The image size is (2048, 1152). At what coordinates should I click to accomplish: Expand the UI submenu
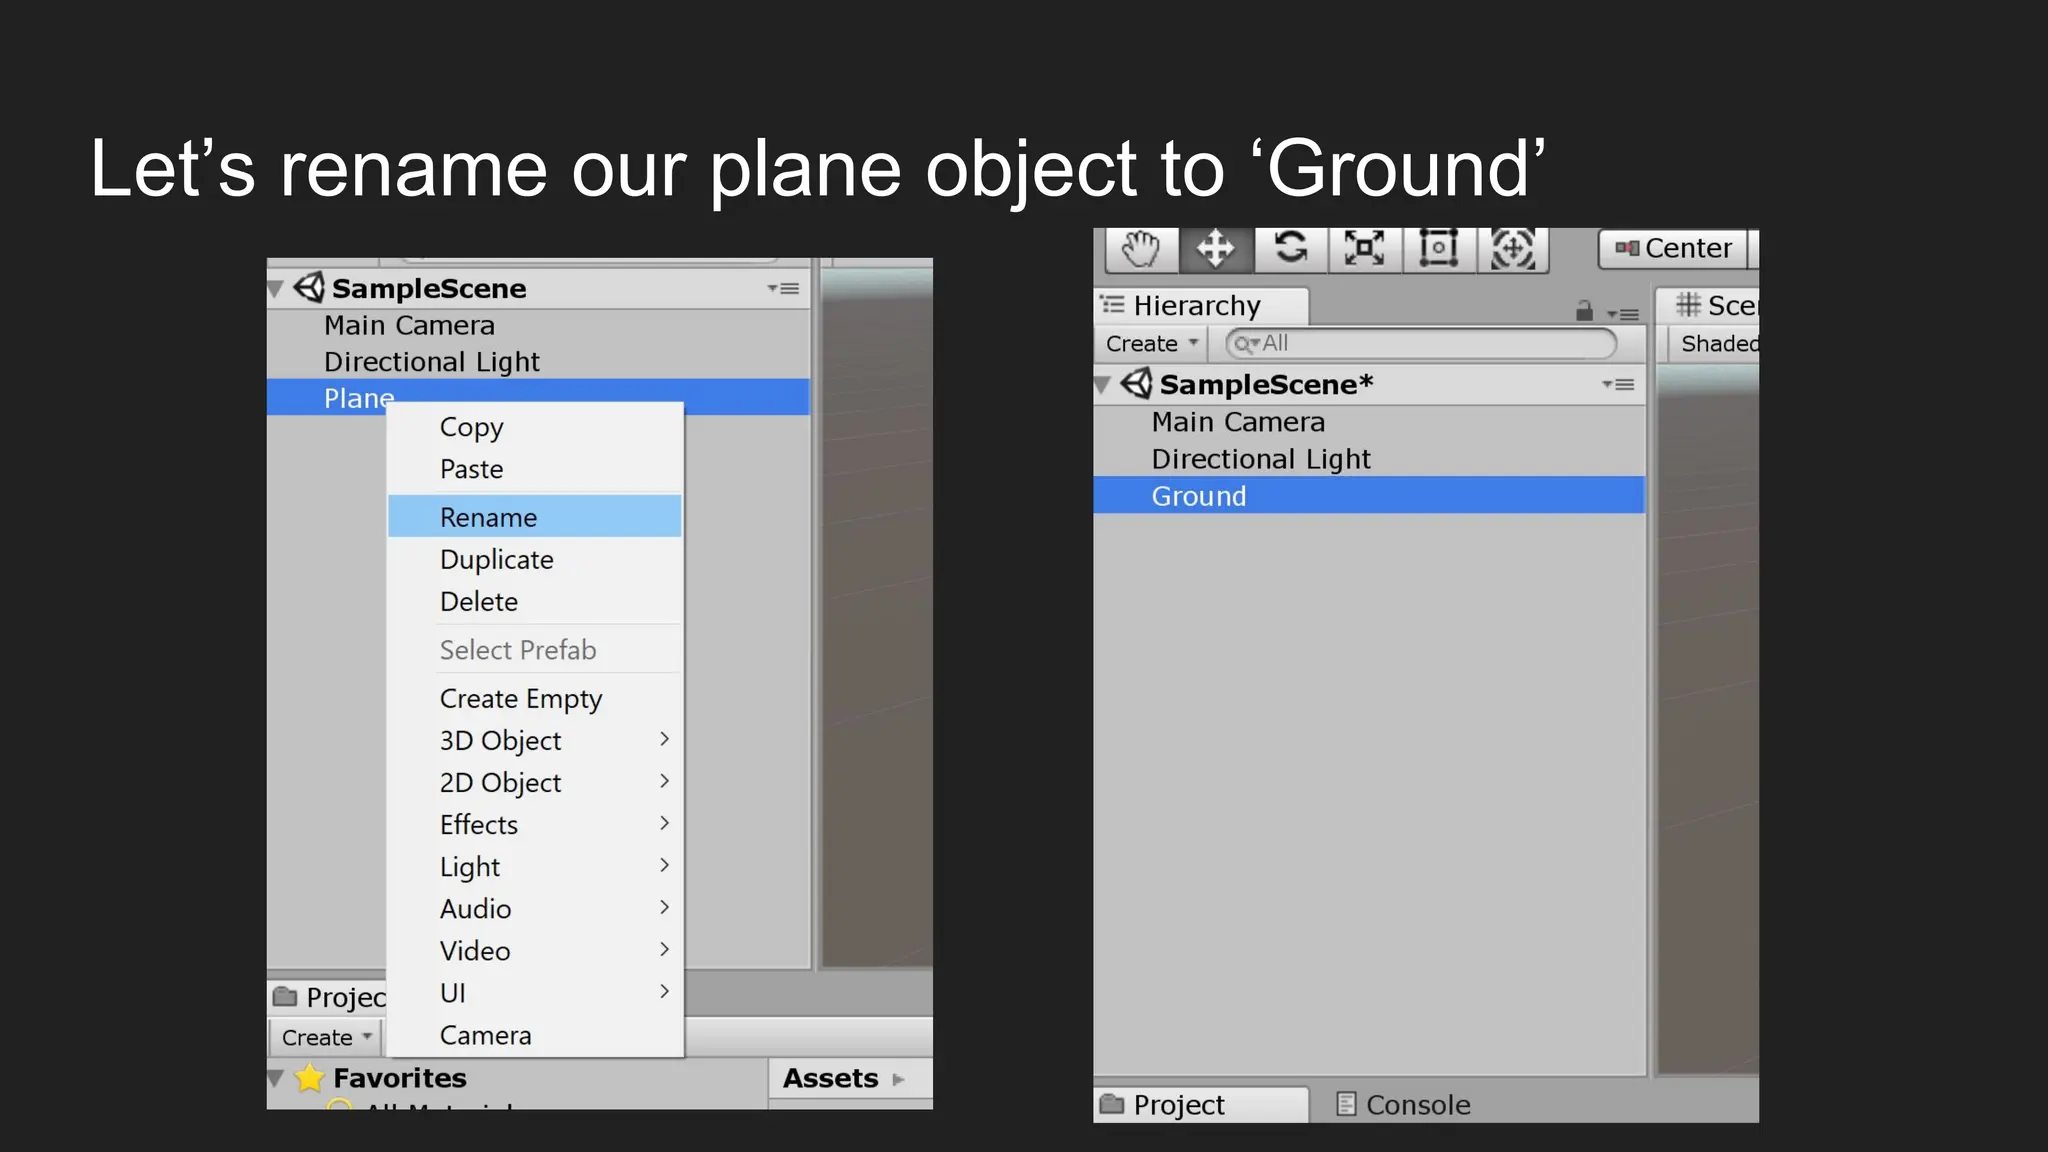point(535,992)
